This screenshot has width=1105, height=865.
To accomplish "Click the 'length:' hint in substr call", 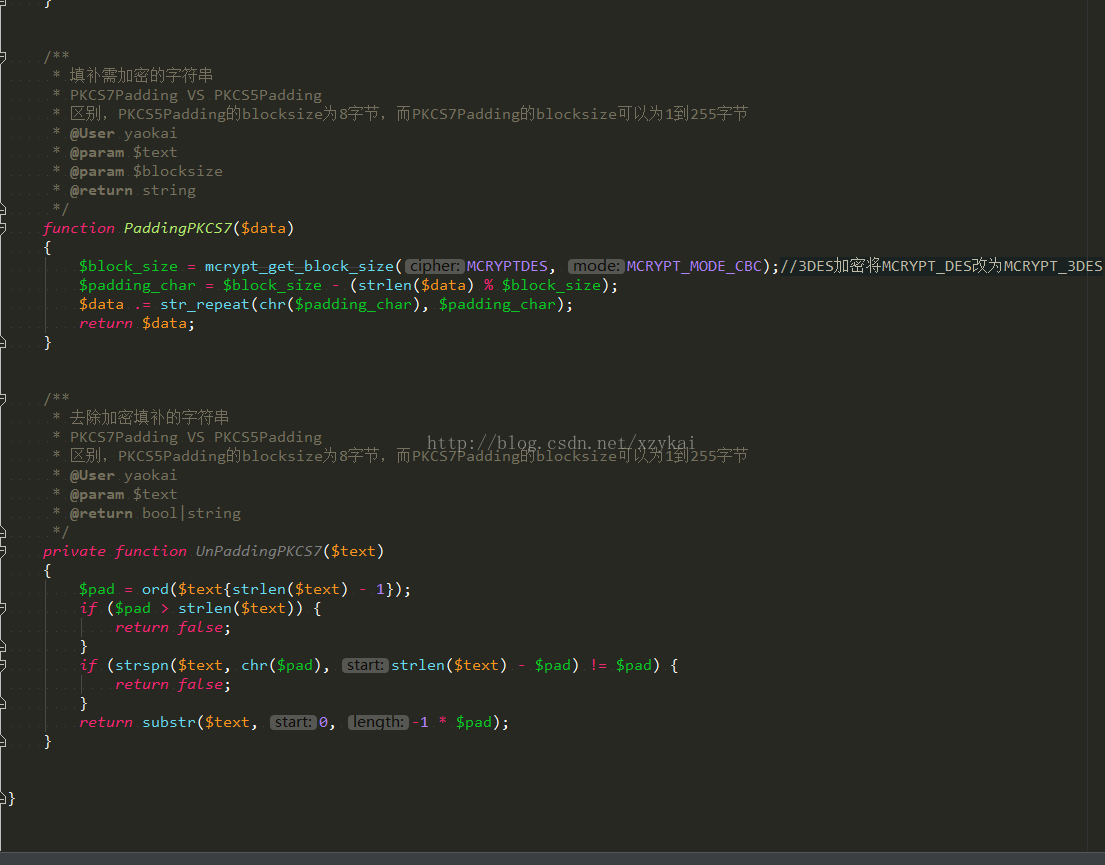I will click(x=378, y=722).
